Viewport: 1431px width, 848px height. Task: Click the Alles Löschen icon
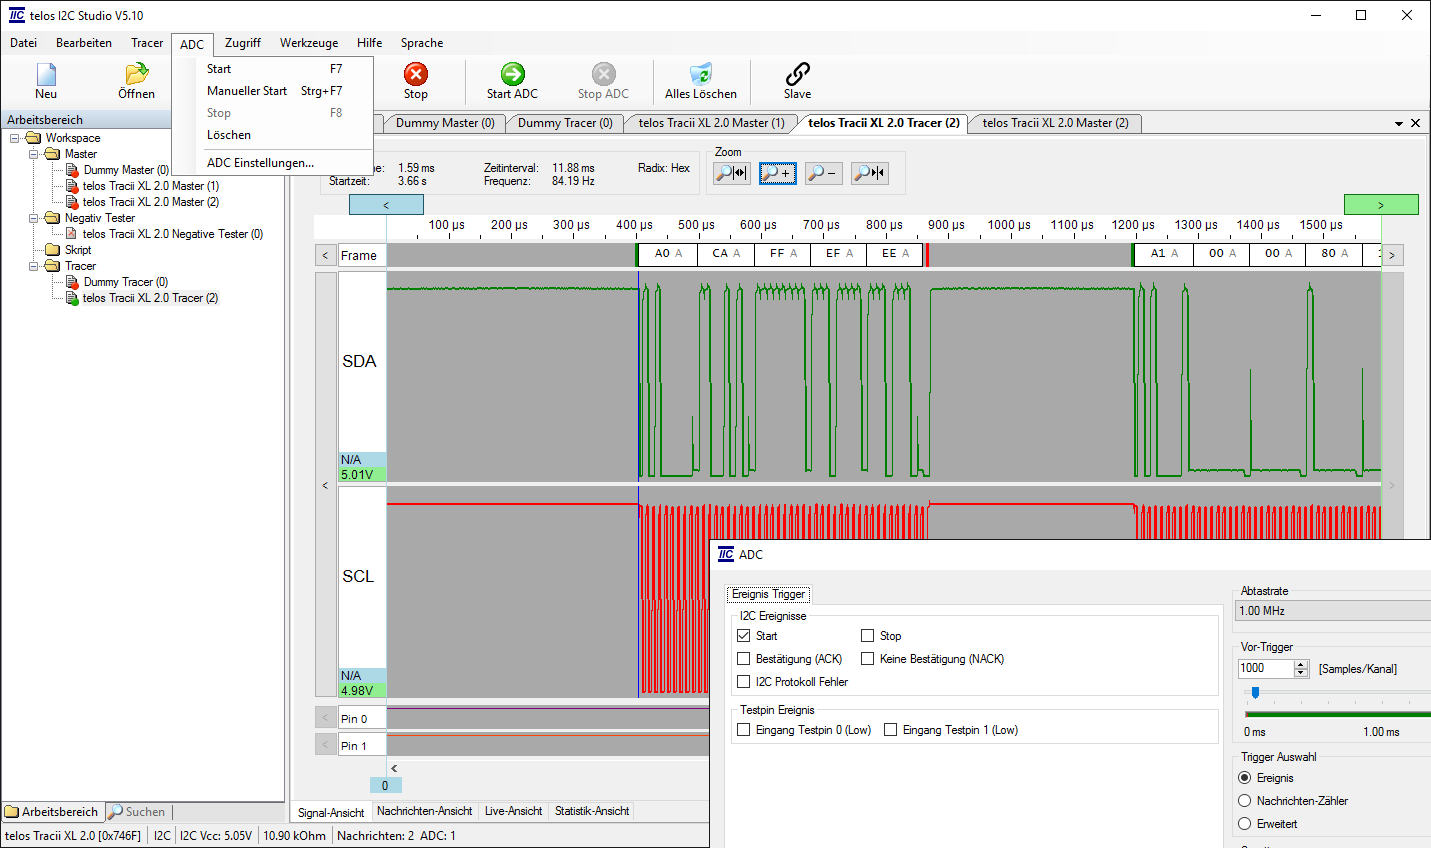700,75
